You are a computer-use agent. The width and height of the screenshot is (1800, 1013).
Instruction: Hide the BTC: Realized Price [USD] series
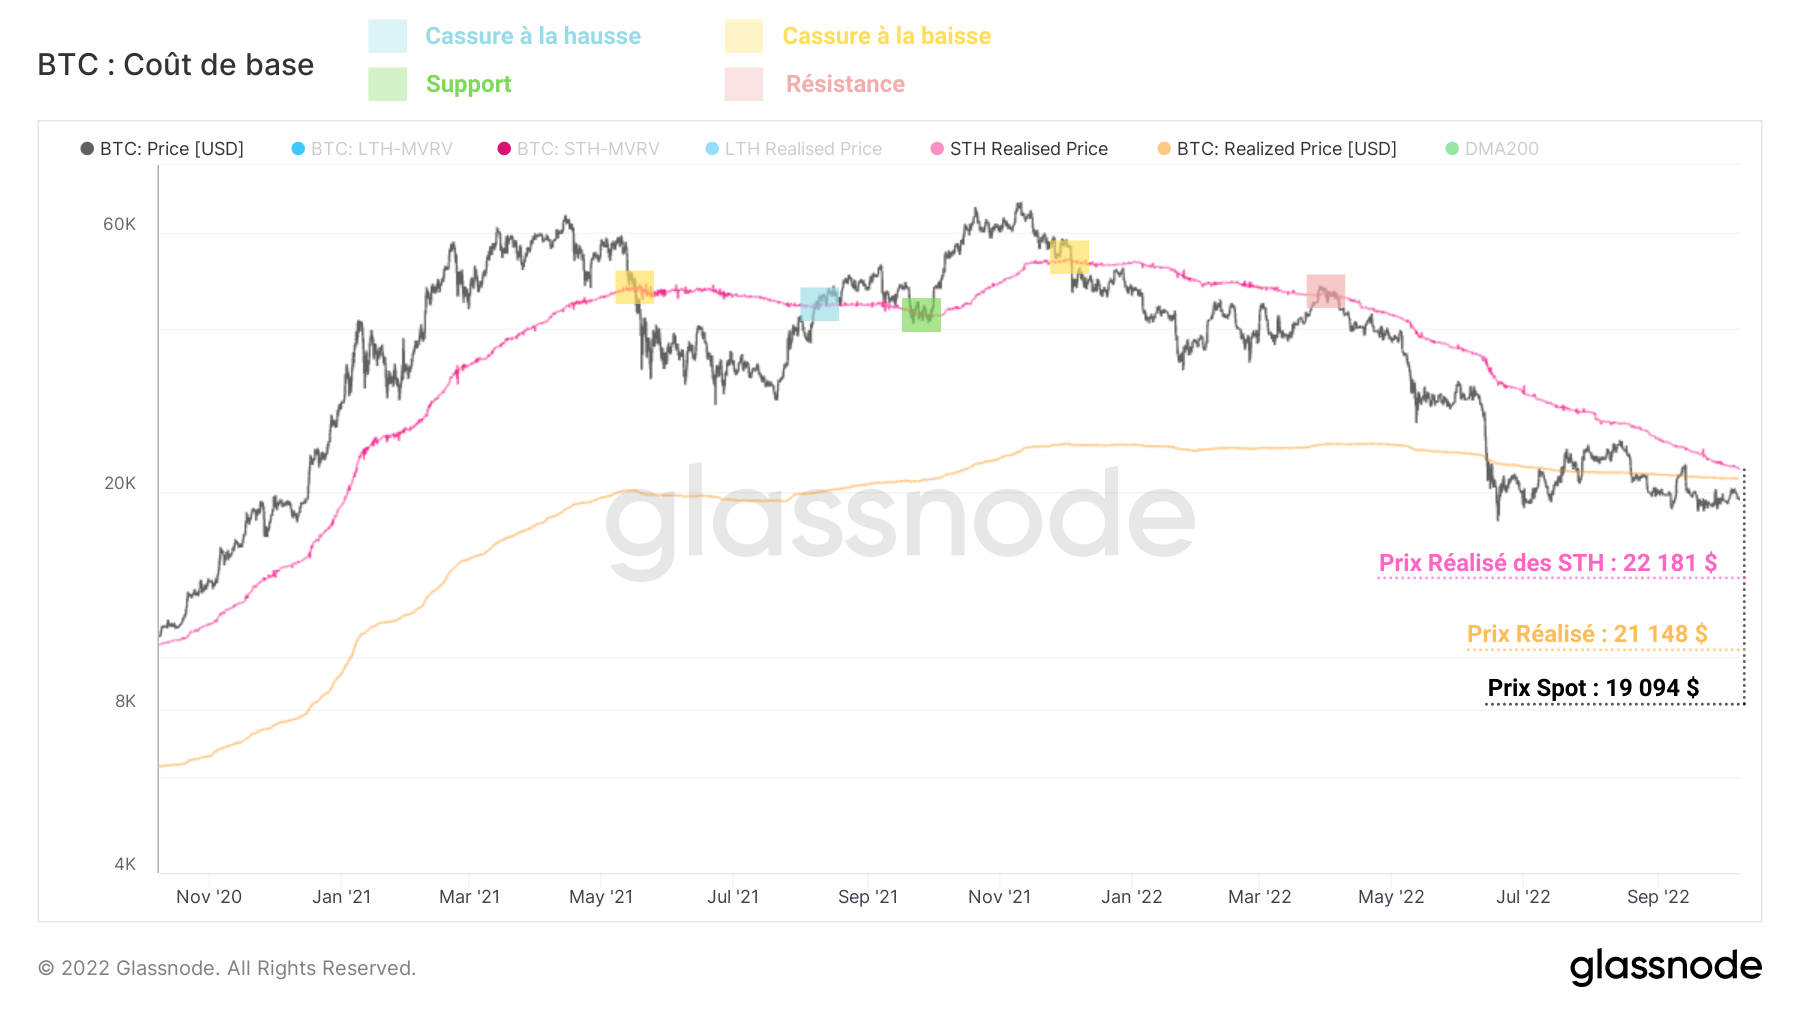click(x=1277, y=149)
